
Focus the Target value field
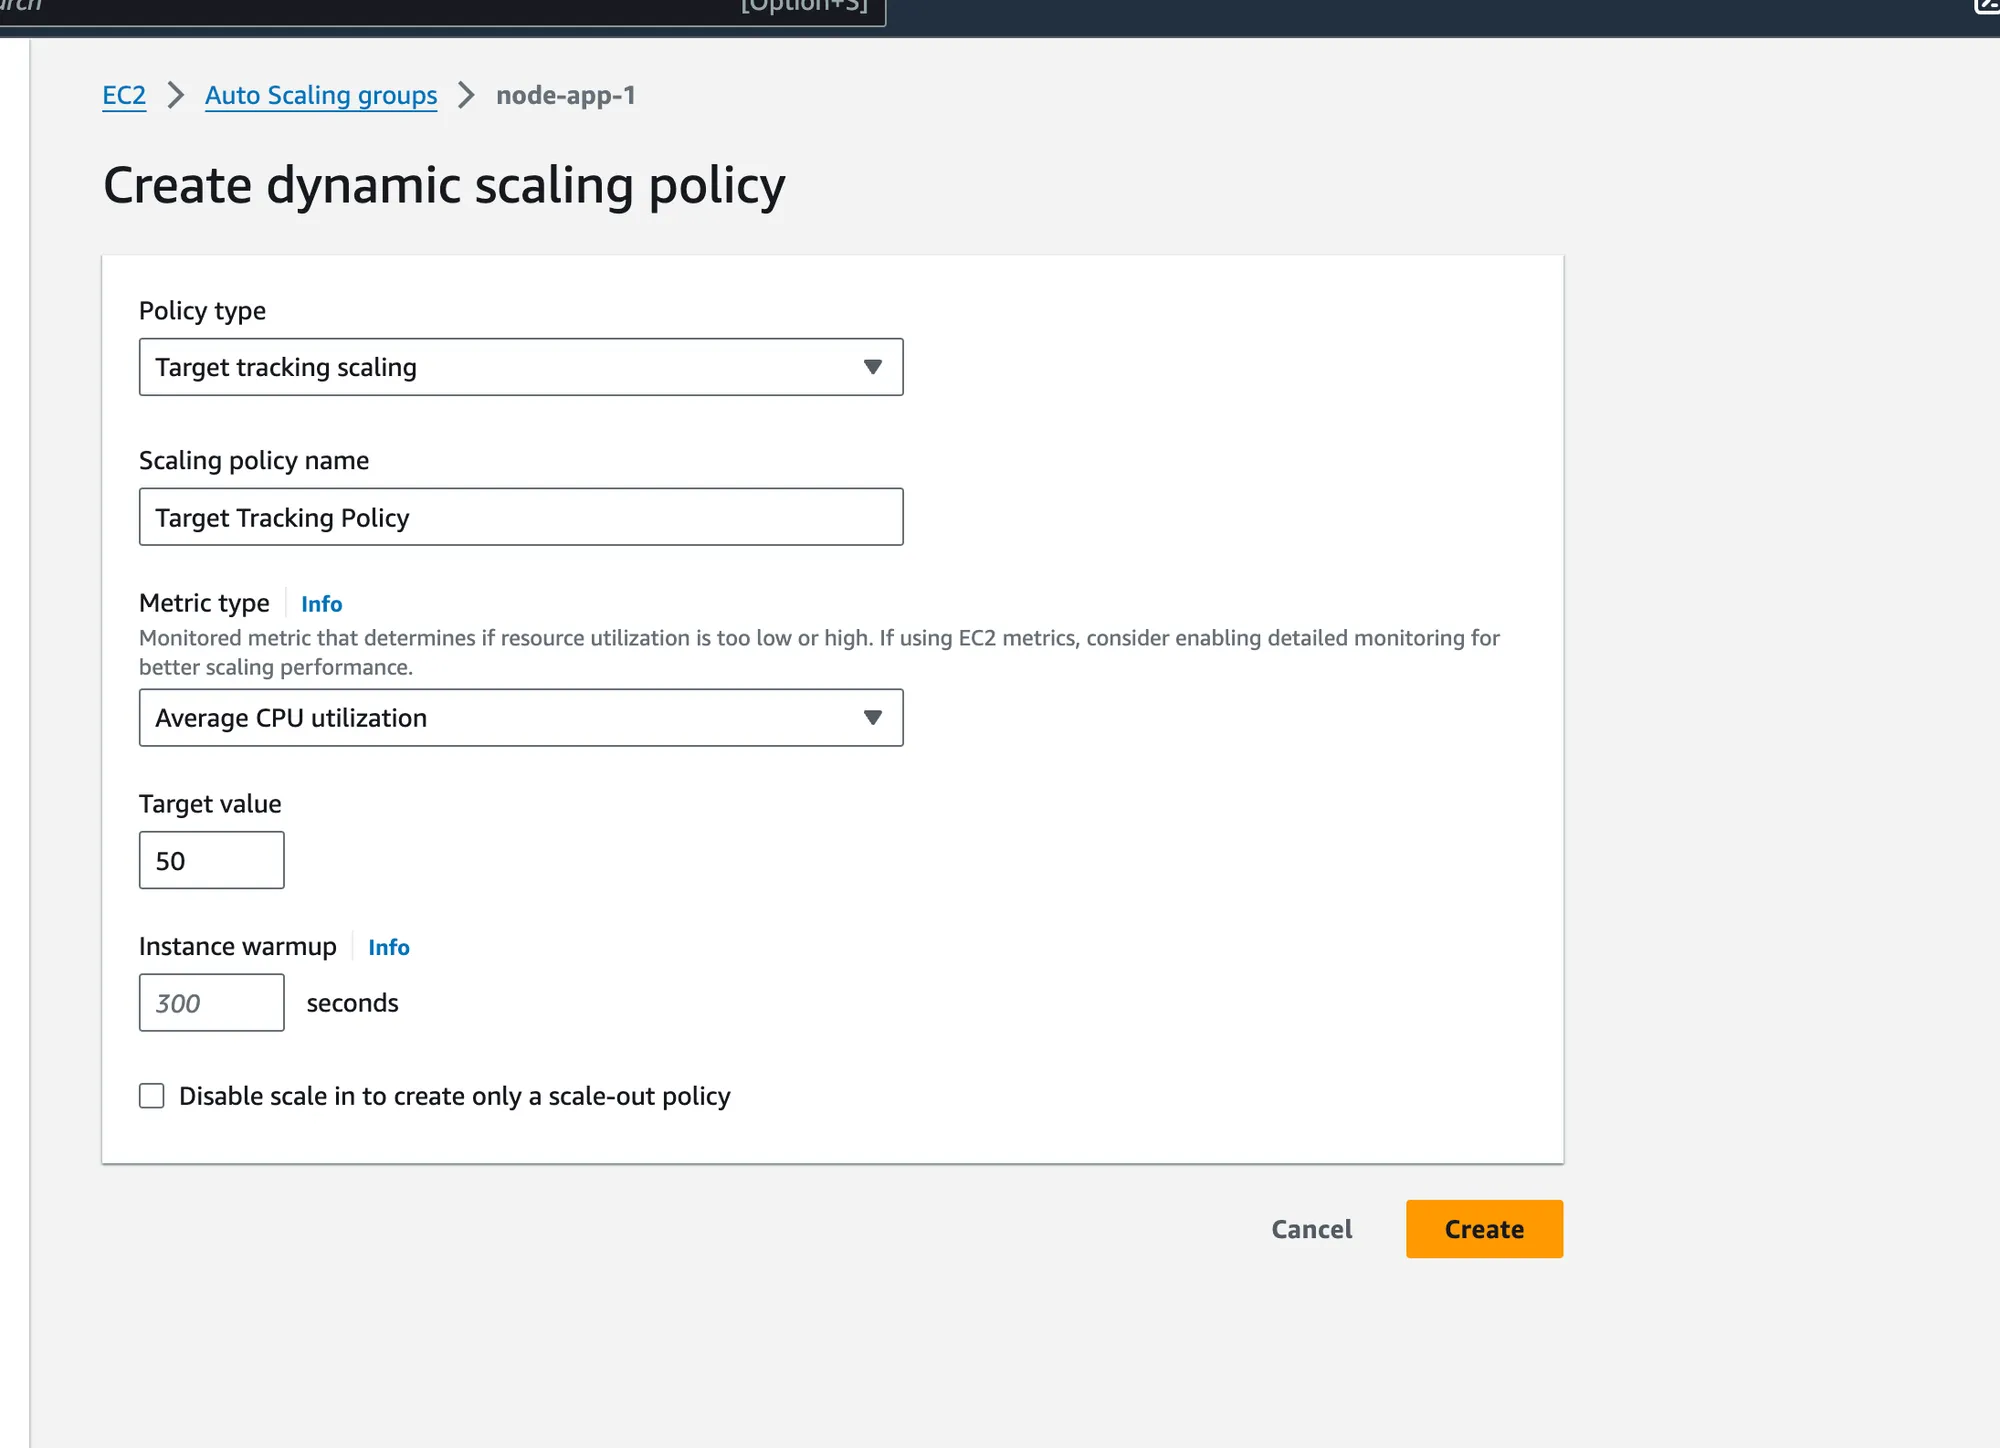(211, 861)
